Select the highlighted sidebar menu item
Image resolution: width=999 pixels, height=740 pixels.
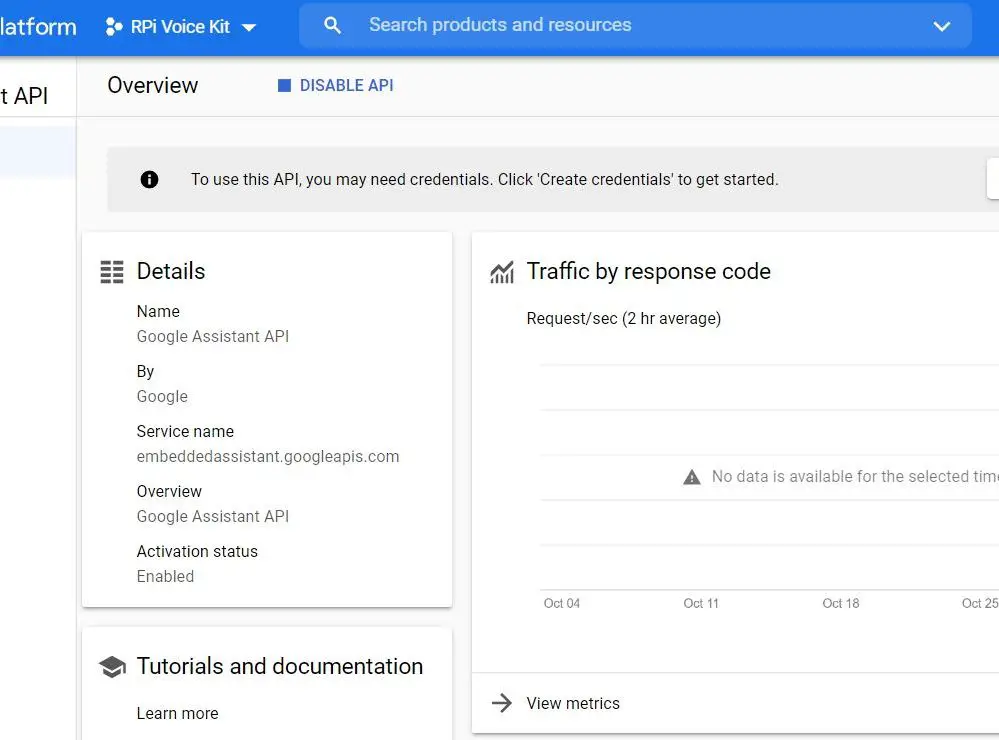tap(38, 152)
